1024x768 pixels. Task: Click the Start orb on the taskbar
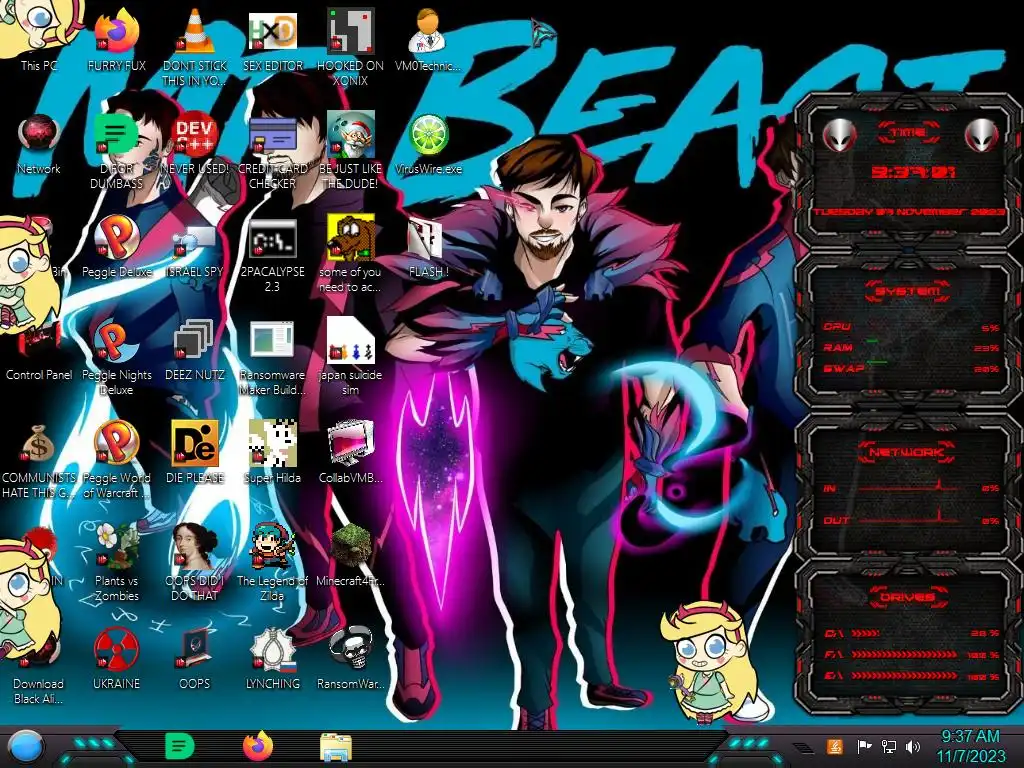tap(26, 747)
